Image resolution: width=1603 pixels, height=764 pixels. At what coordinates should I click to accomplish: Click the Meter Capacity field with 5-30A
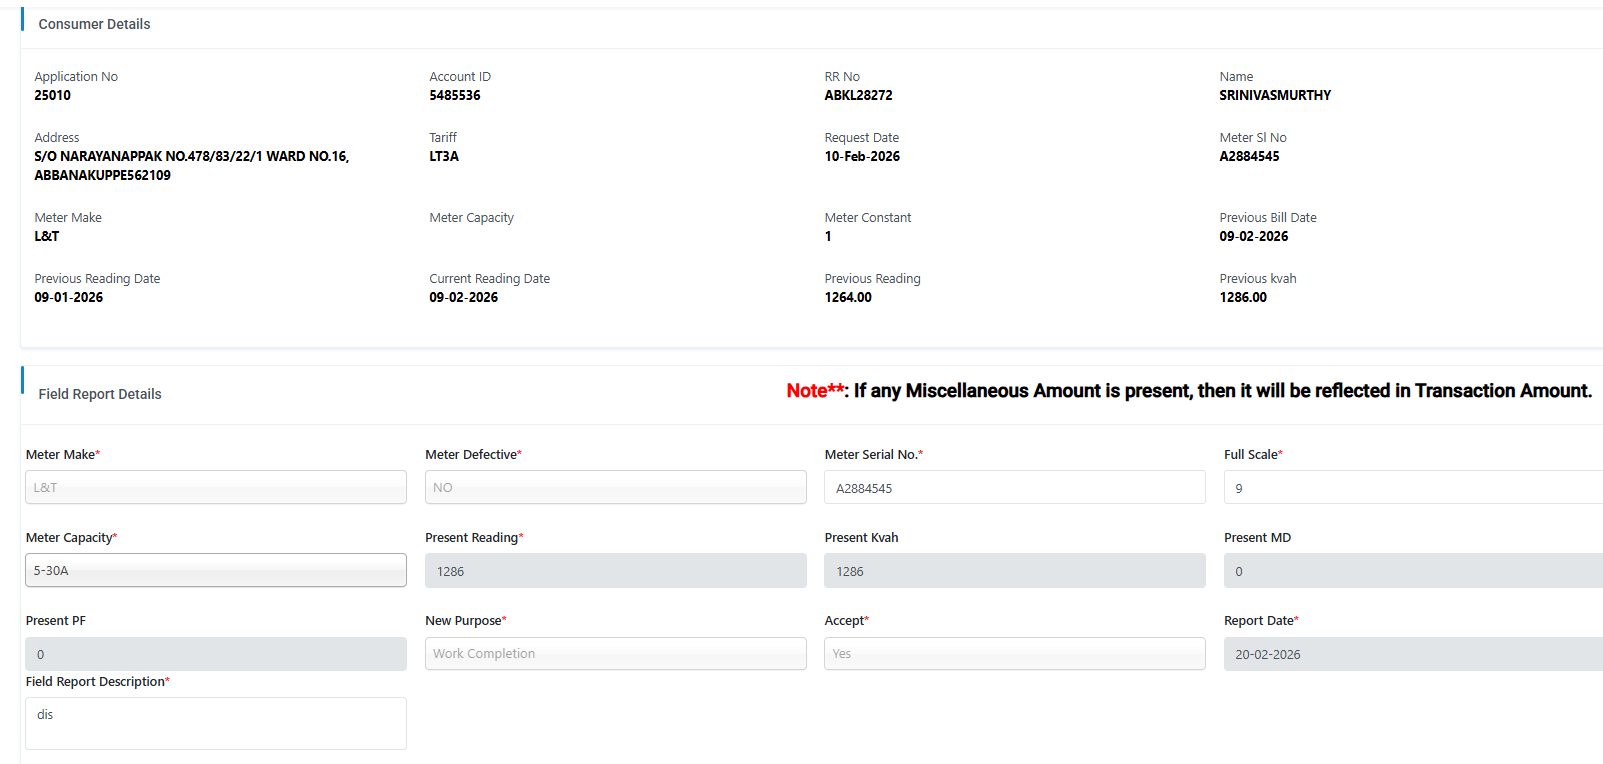point(215,571)
